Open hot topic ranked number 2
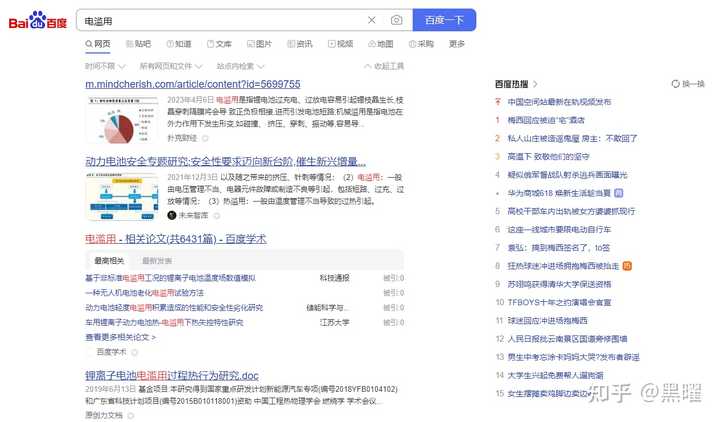Image resolution: width=720 pixels, height=422 pixels. pos(572,138)
